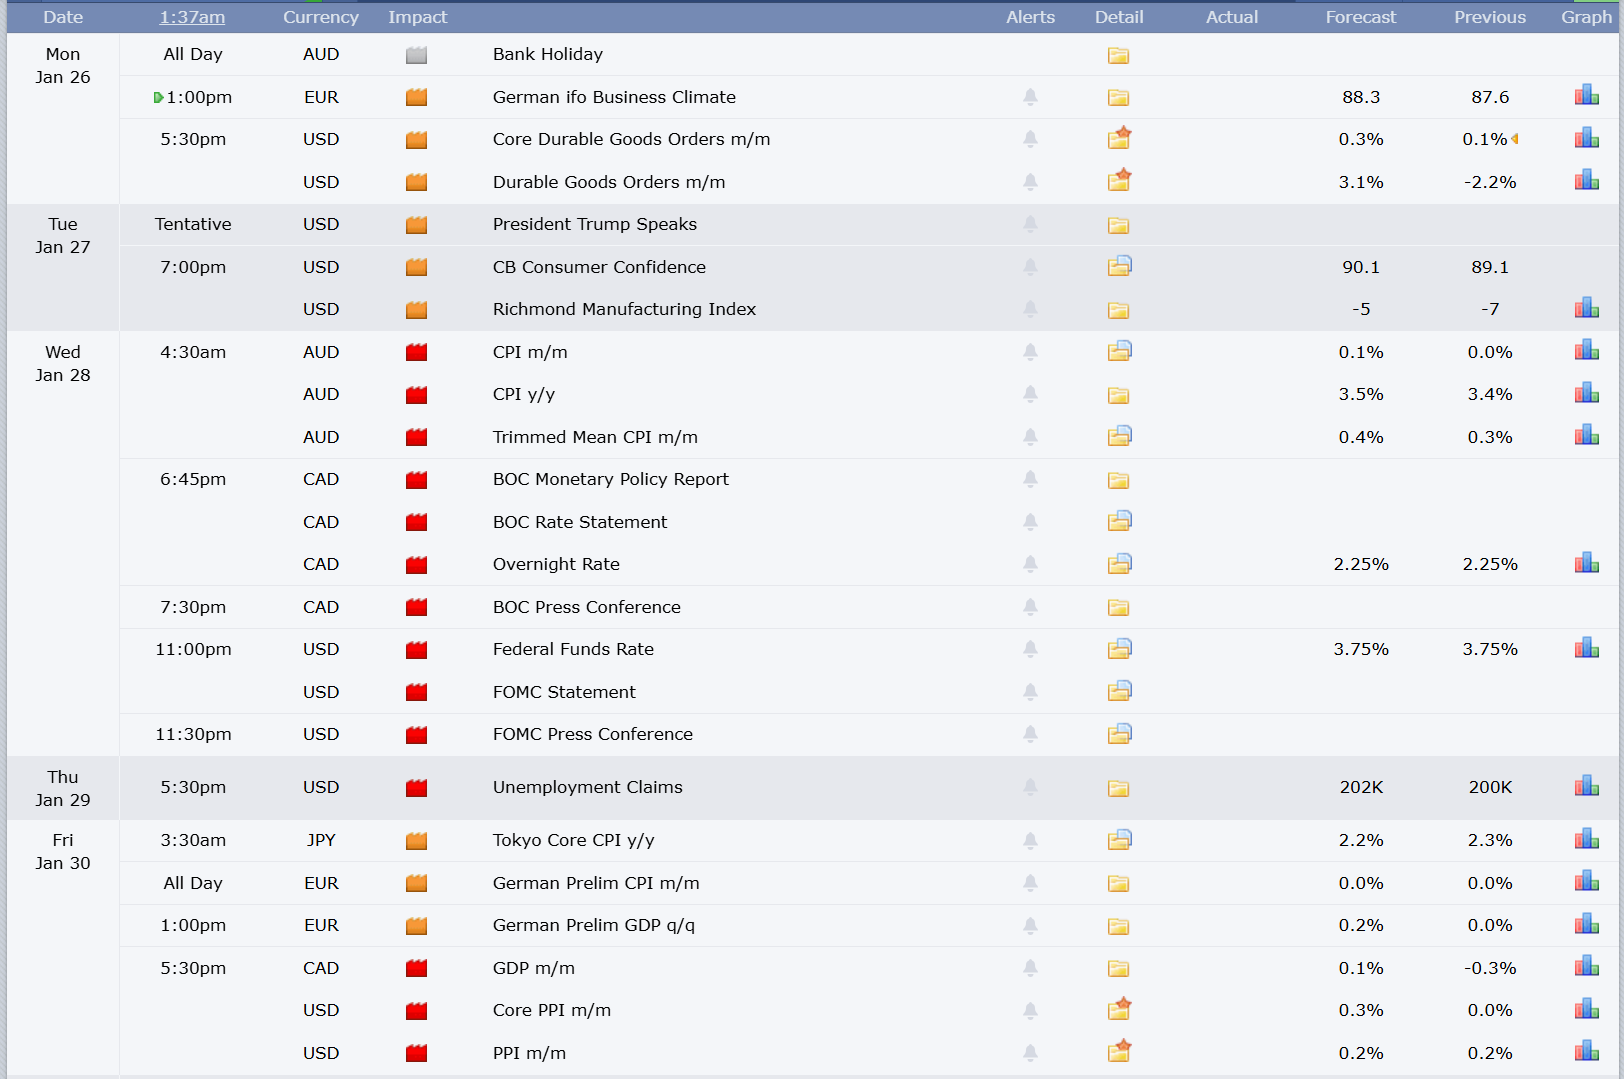Open detail folder for Core Durable Goods Orders
Viewport: 1624px width, 1079px height.
click(x=1119, y=139)
